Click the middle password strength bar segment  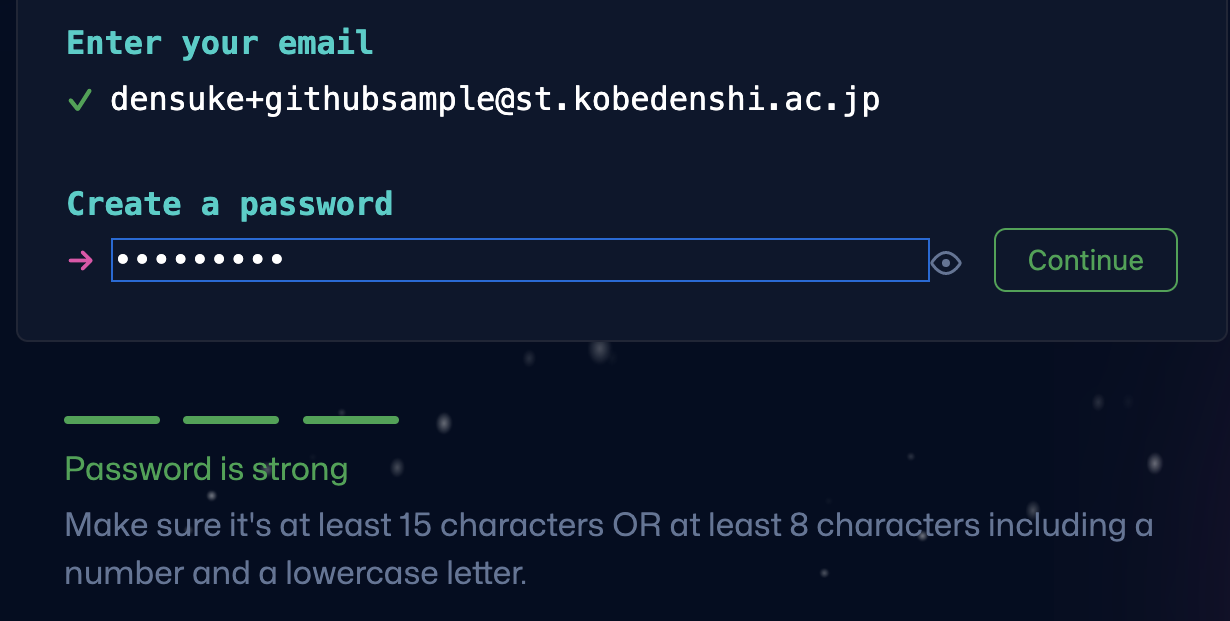click(x=231, y=420)
